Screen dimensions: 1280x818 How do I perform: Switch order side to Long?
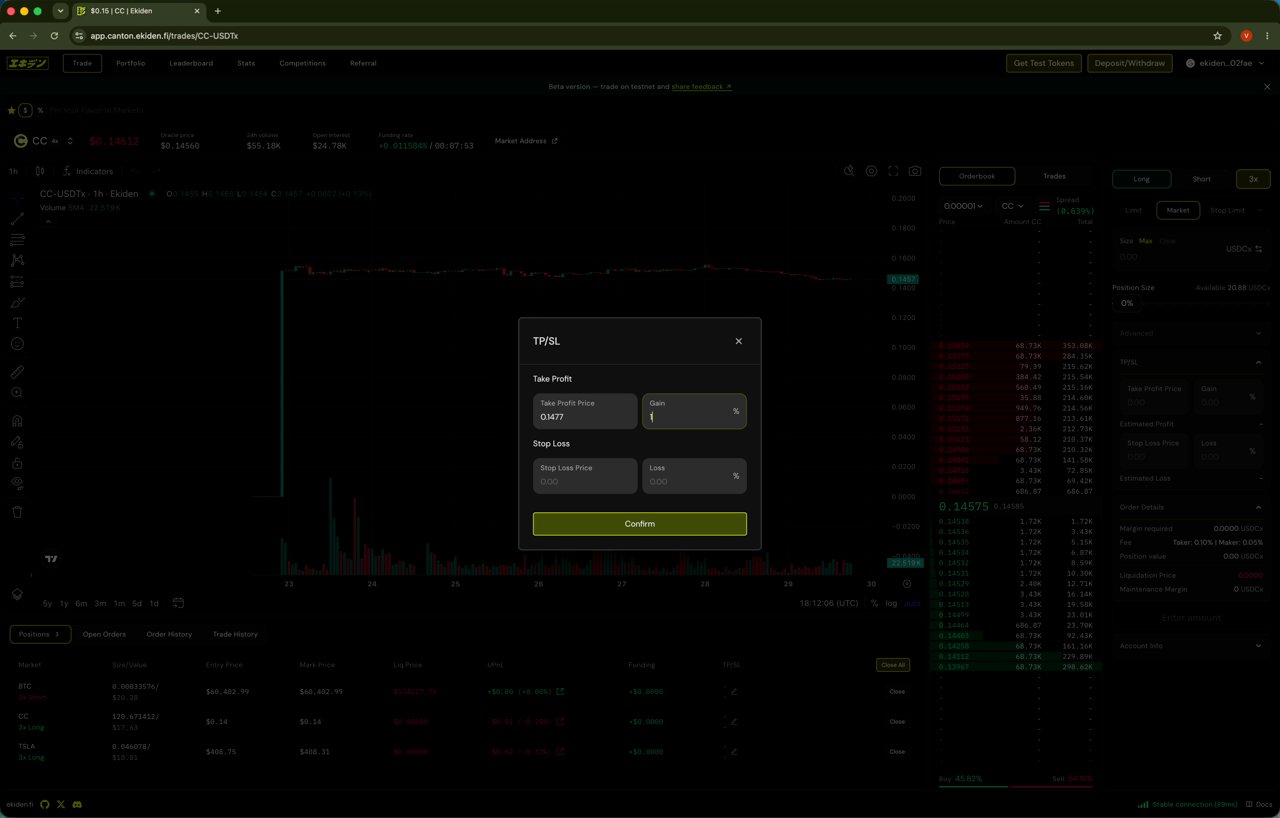[1141, 179]
